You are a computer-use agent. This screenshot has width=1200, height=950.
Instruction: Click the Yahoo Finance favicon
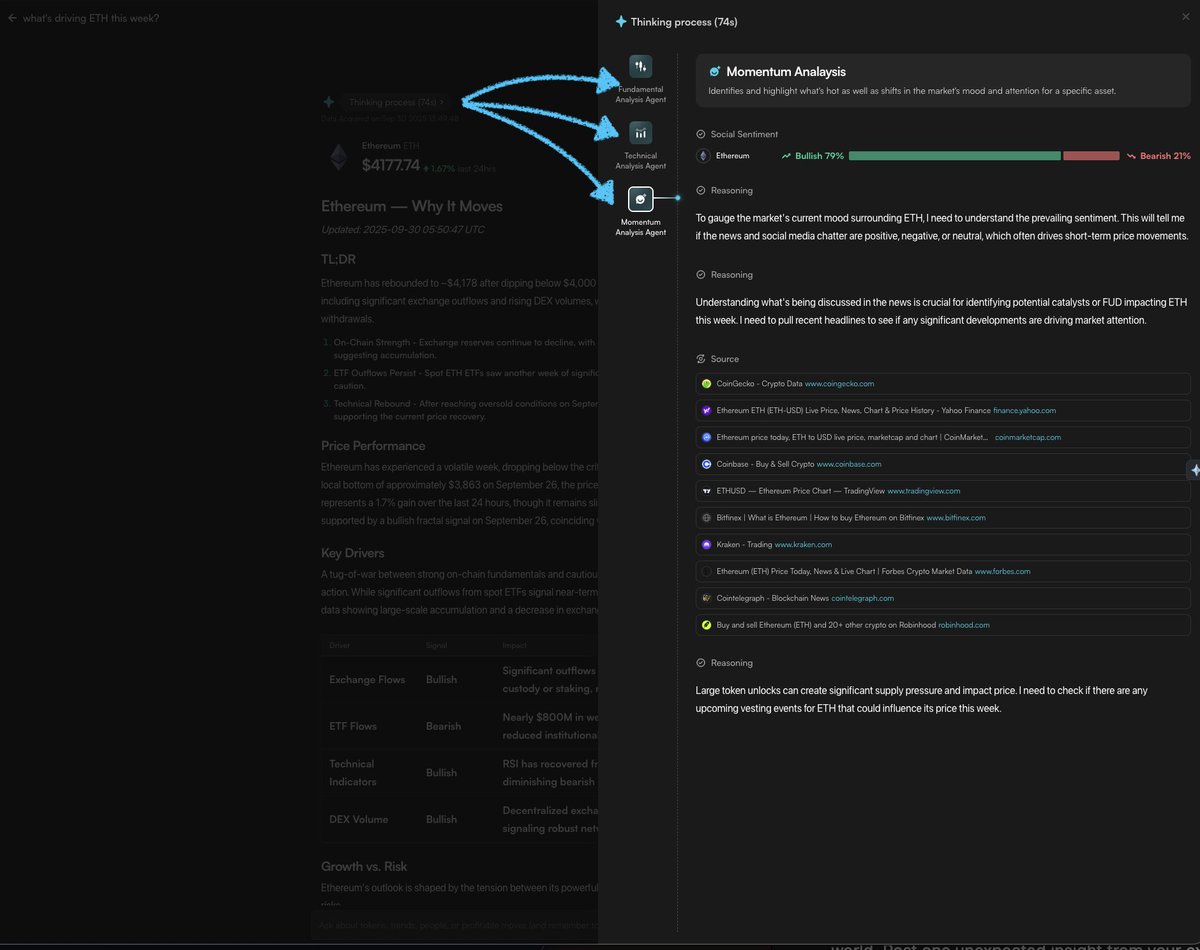706,411
